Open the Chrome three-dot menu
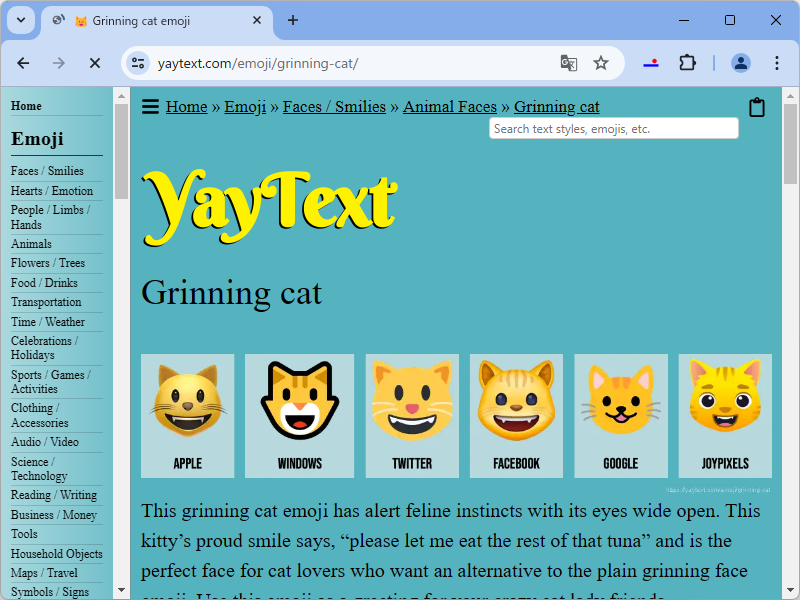 (777, 62)
